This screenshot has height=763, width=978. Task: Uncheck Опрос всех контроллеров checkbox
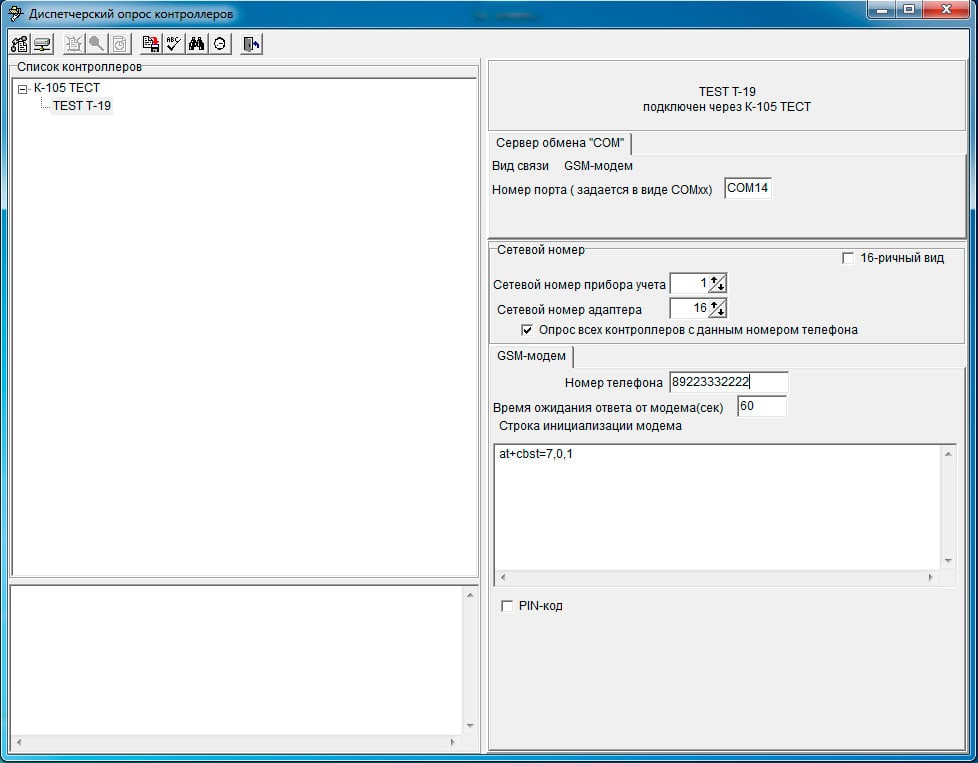[527, 330]
